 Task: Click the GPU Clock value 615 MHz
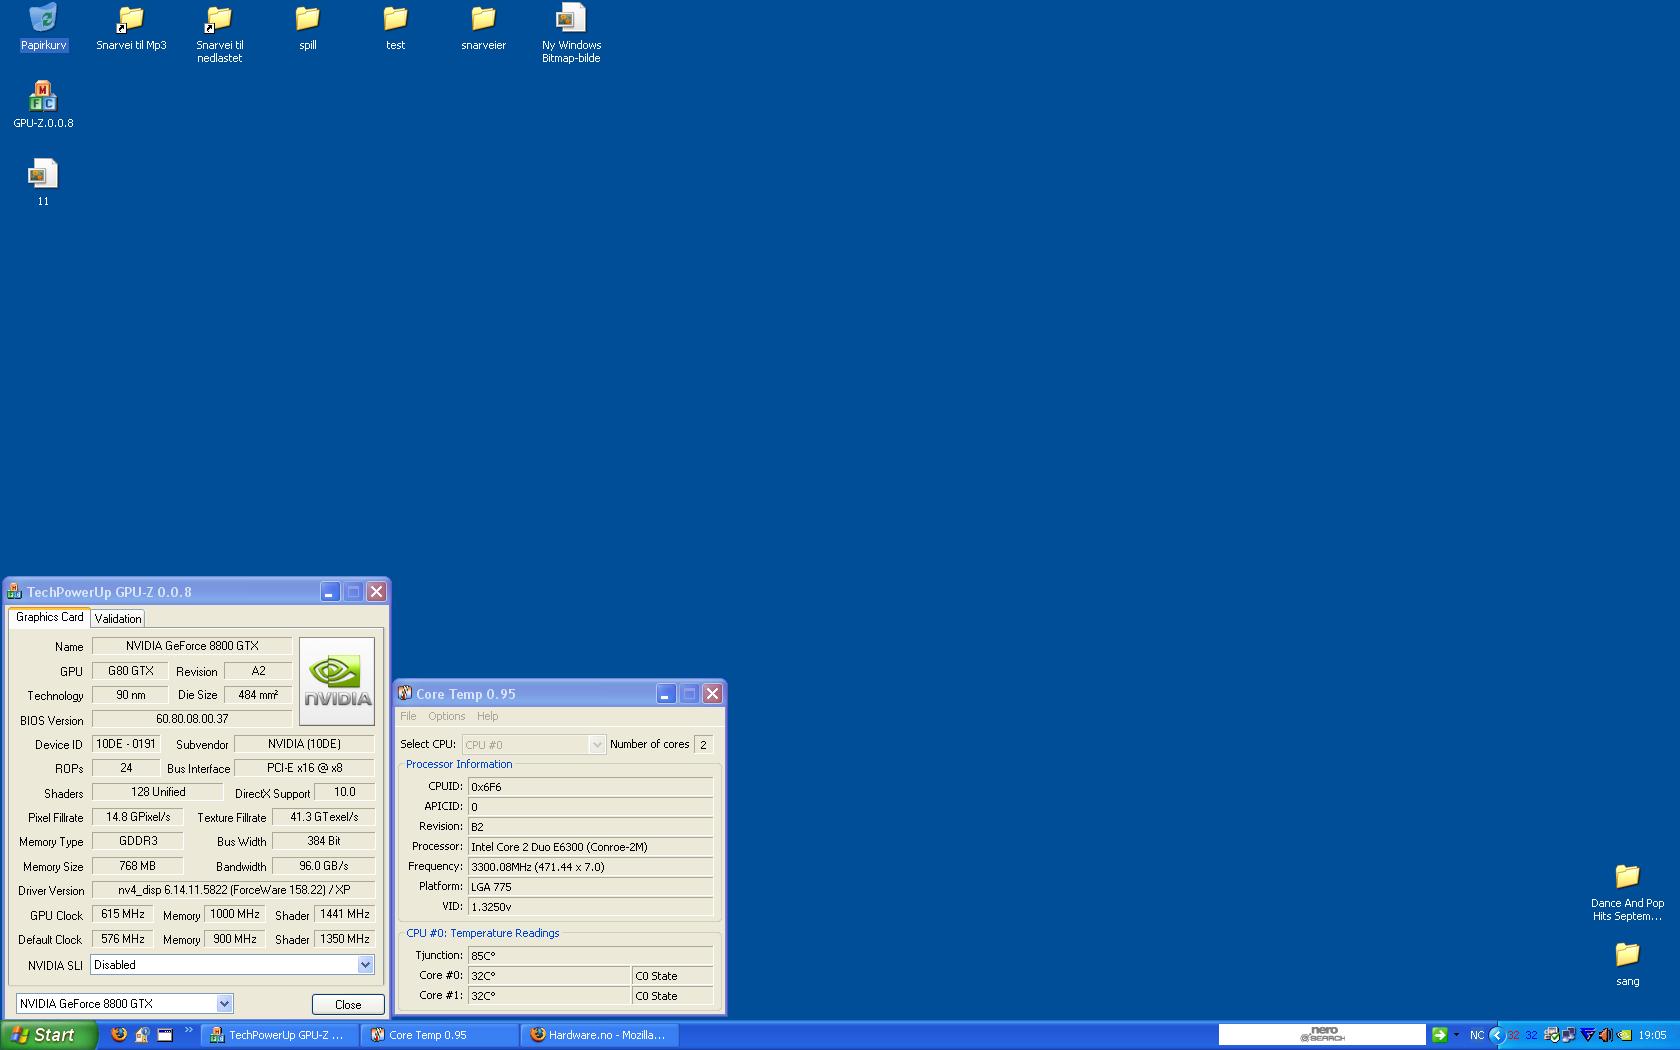pyautogui.click(x=123, y=914)
